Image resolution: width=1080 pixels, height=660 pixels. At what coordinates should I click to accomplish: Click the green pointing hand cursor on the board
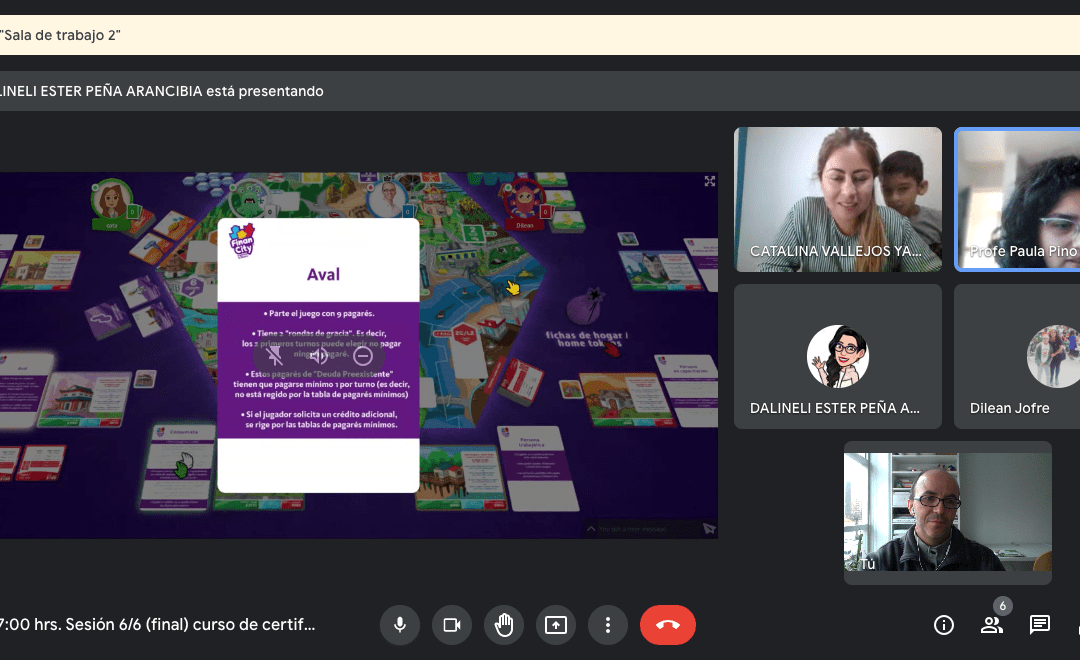point(183,466)
